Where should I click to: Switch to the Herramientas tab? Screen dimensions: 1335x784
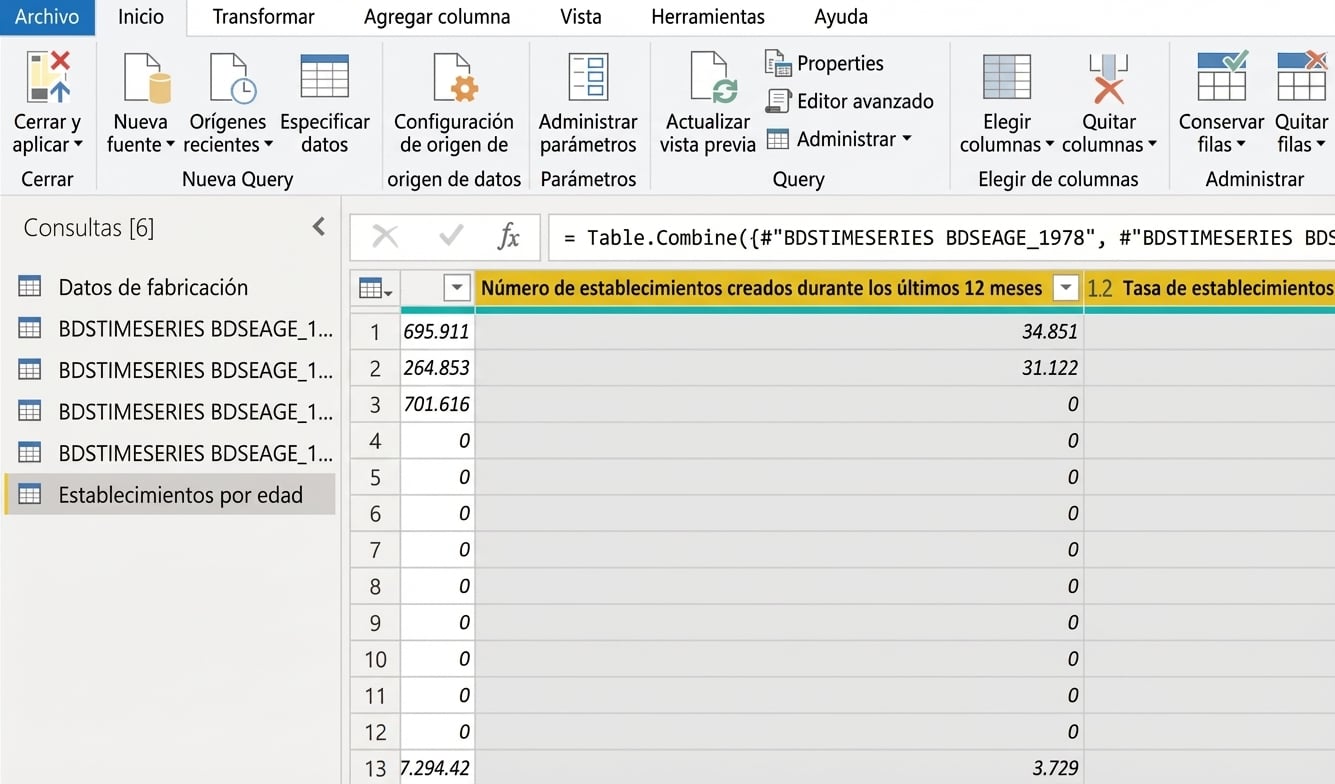pyautogui.click(x=708, y=17)
